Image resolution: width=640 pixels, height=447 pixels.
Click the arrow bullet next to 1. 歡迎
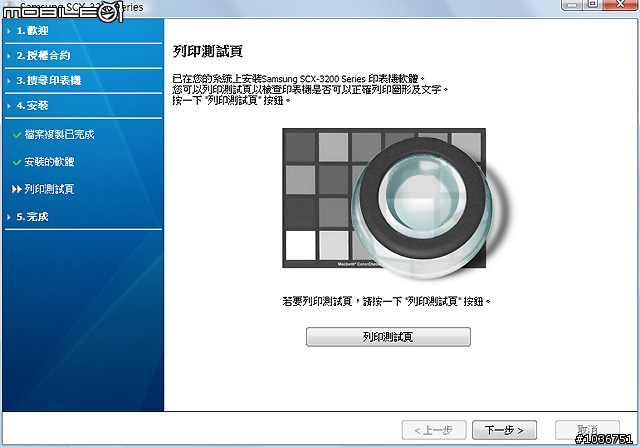pos(9,31)
